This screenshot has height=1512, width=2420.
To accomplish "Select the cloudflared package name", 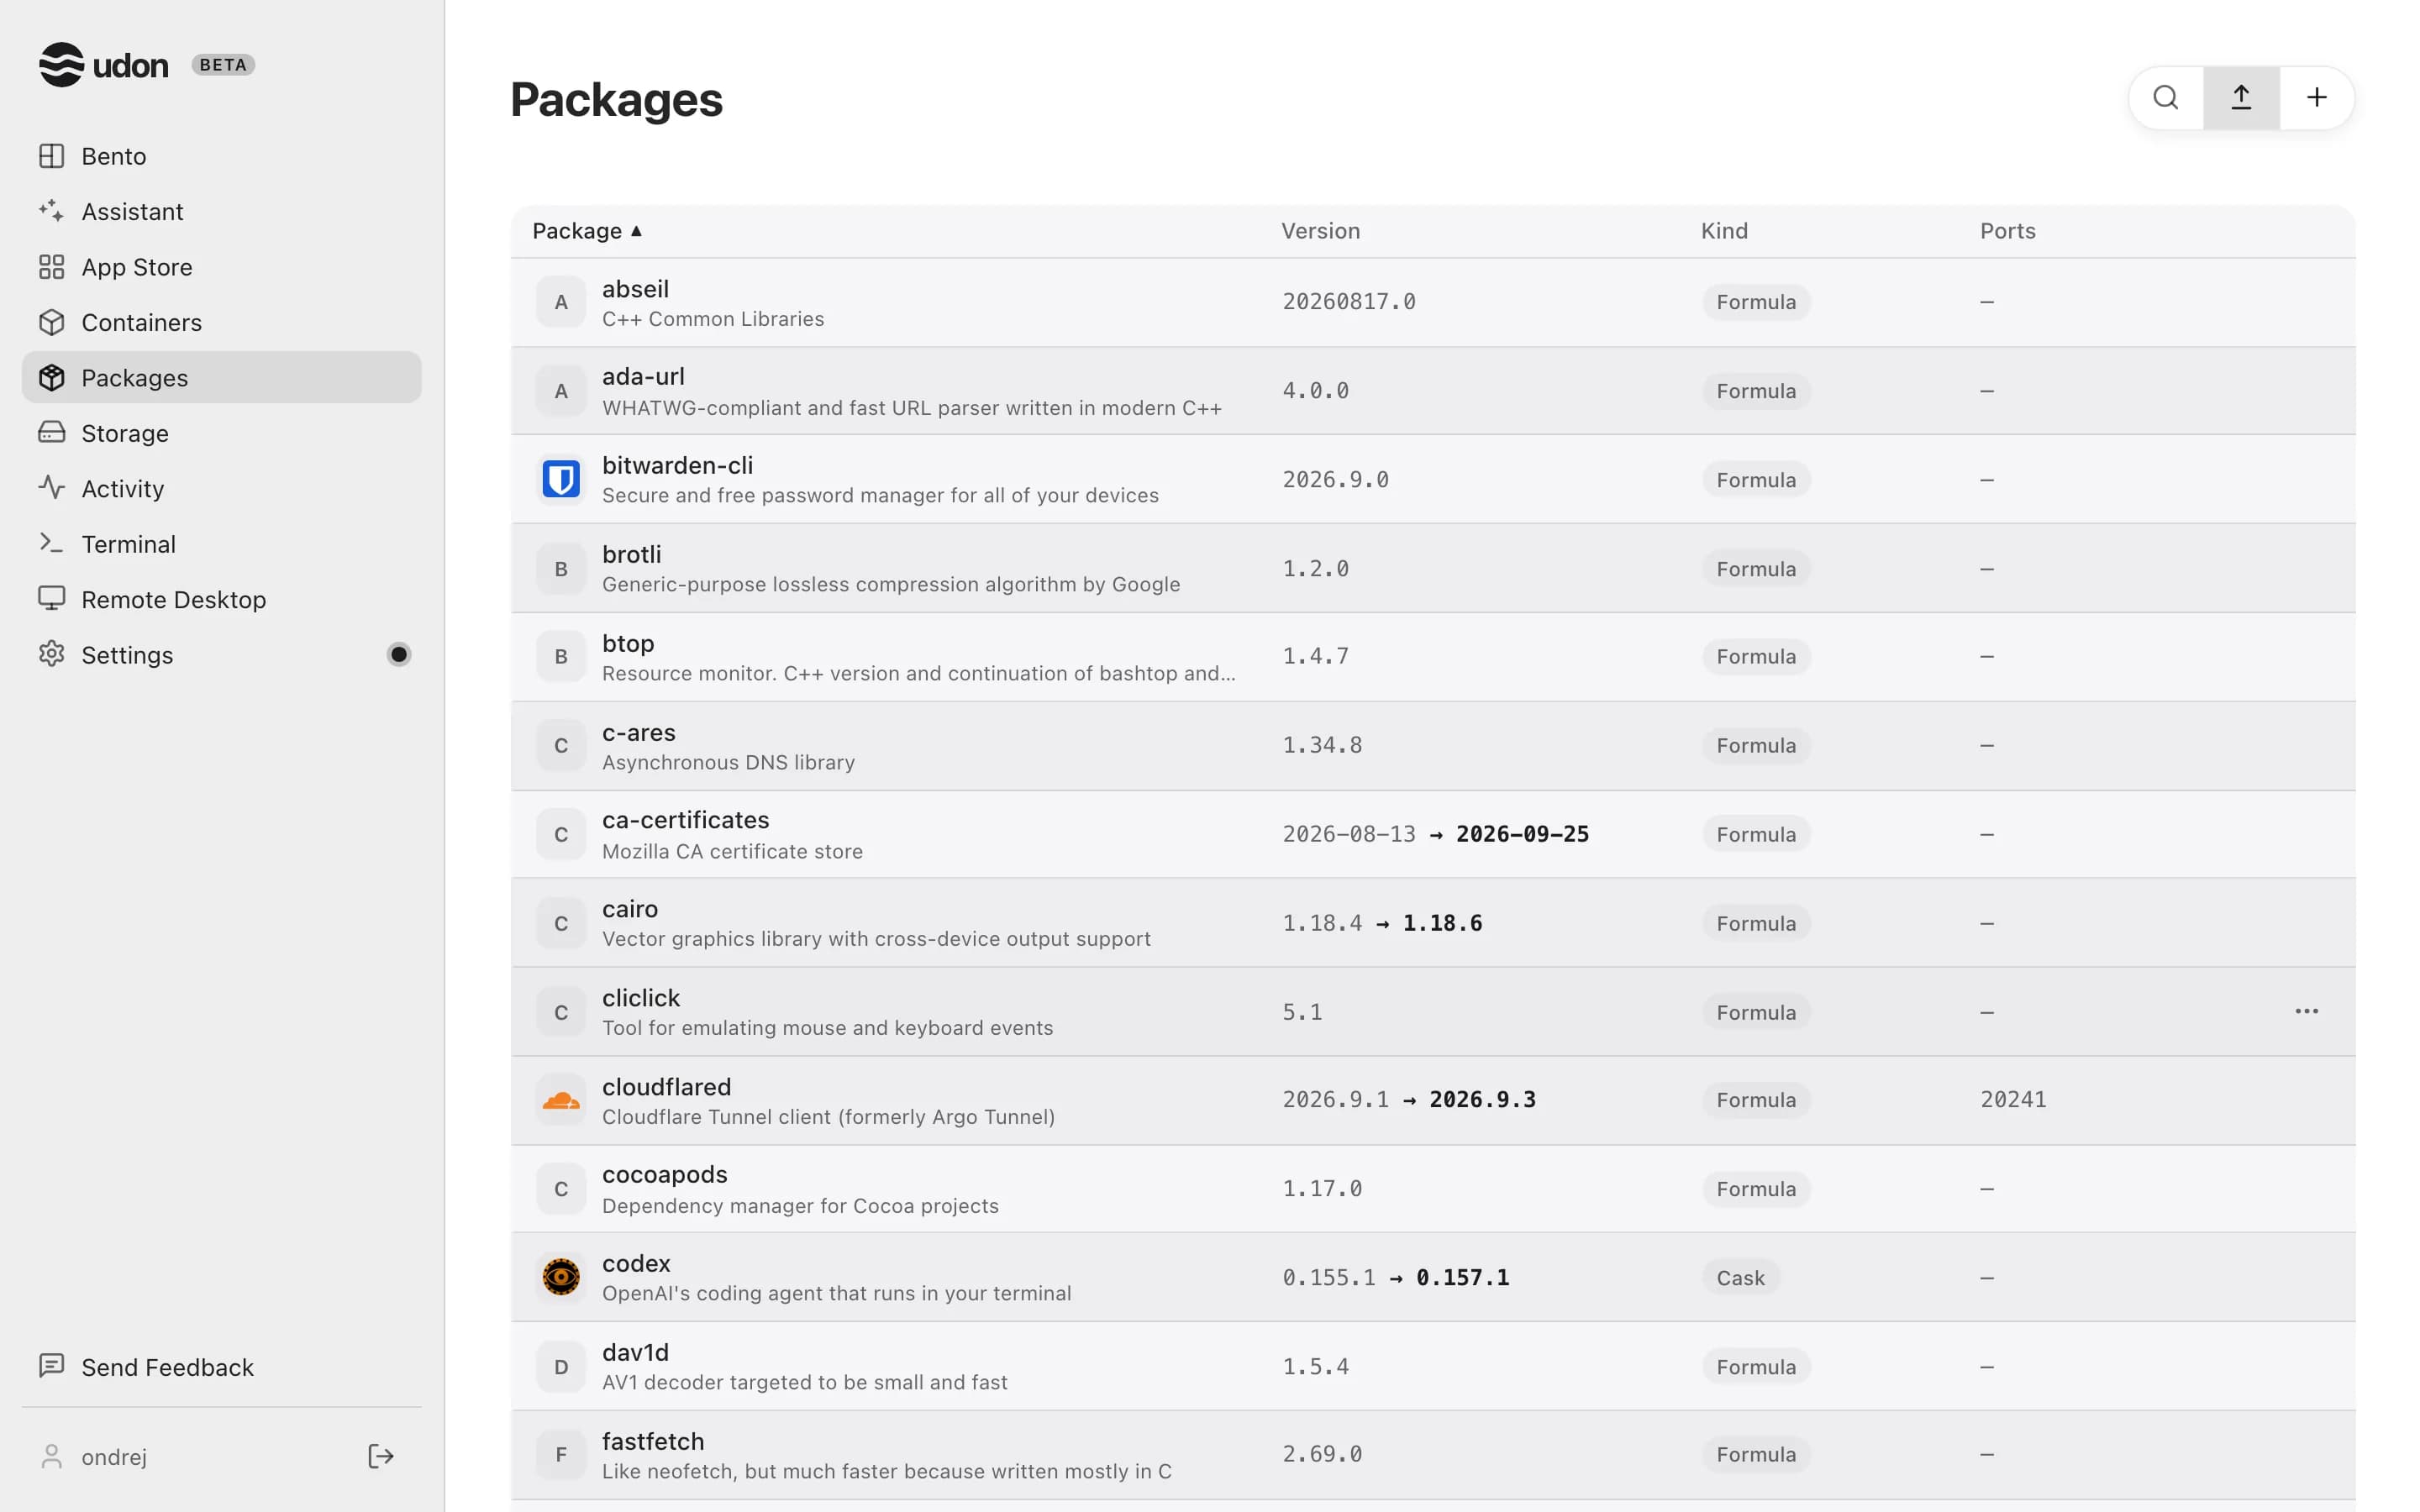I will click(666, 1087).
